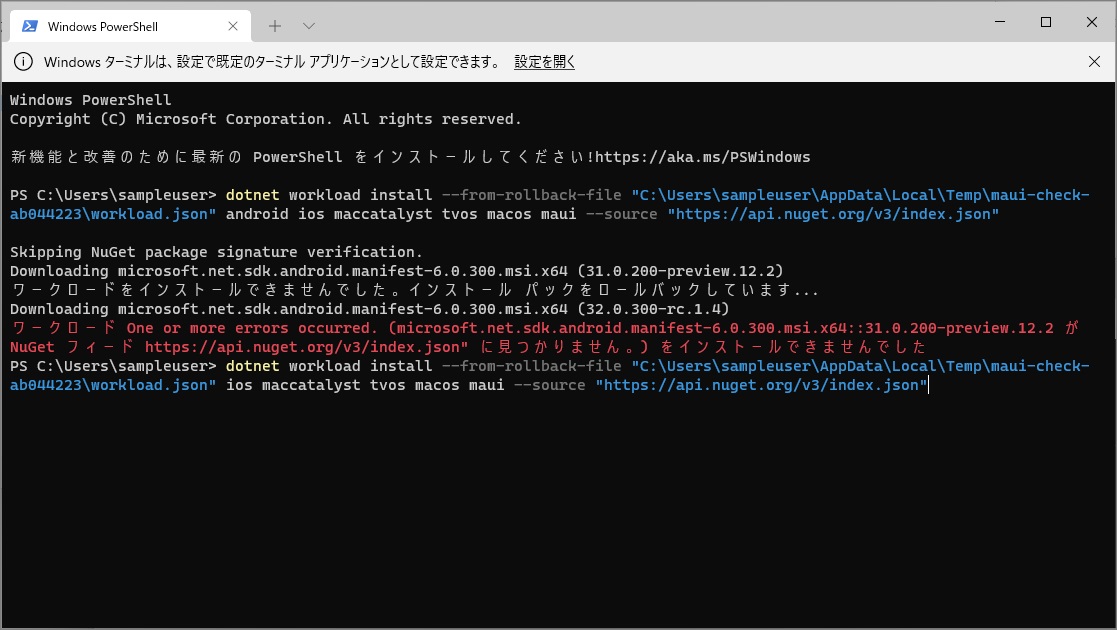
Task: Click the 'Copyright (C) Microsoft Corporation' line
Action: coord(266,119)
